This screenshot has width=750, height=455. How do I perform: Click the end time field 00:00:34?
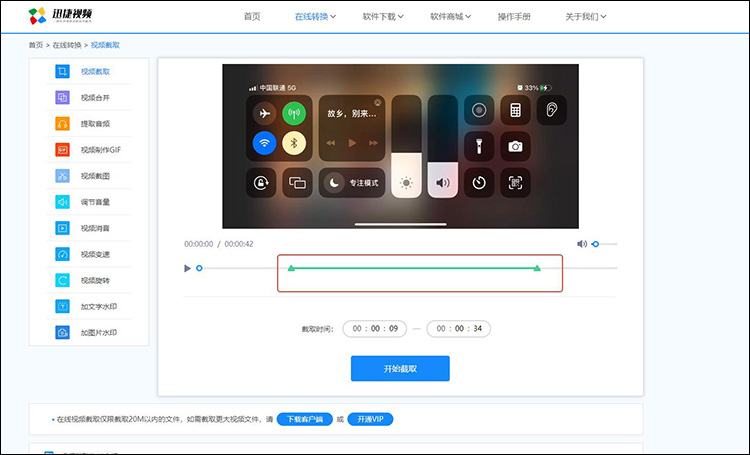click(459, 329)
